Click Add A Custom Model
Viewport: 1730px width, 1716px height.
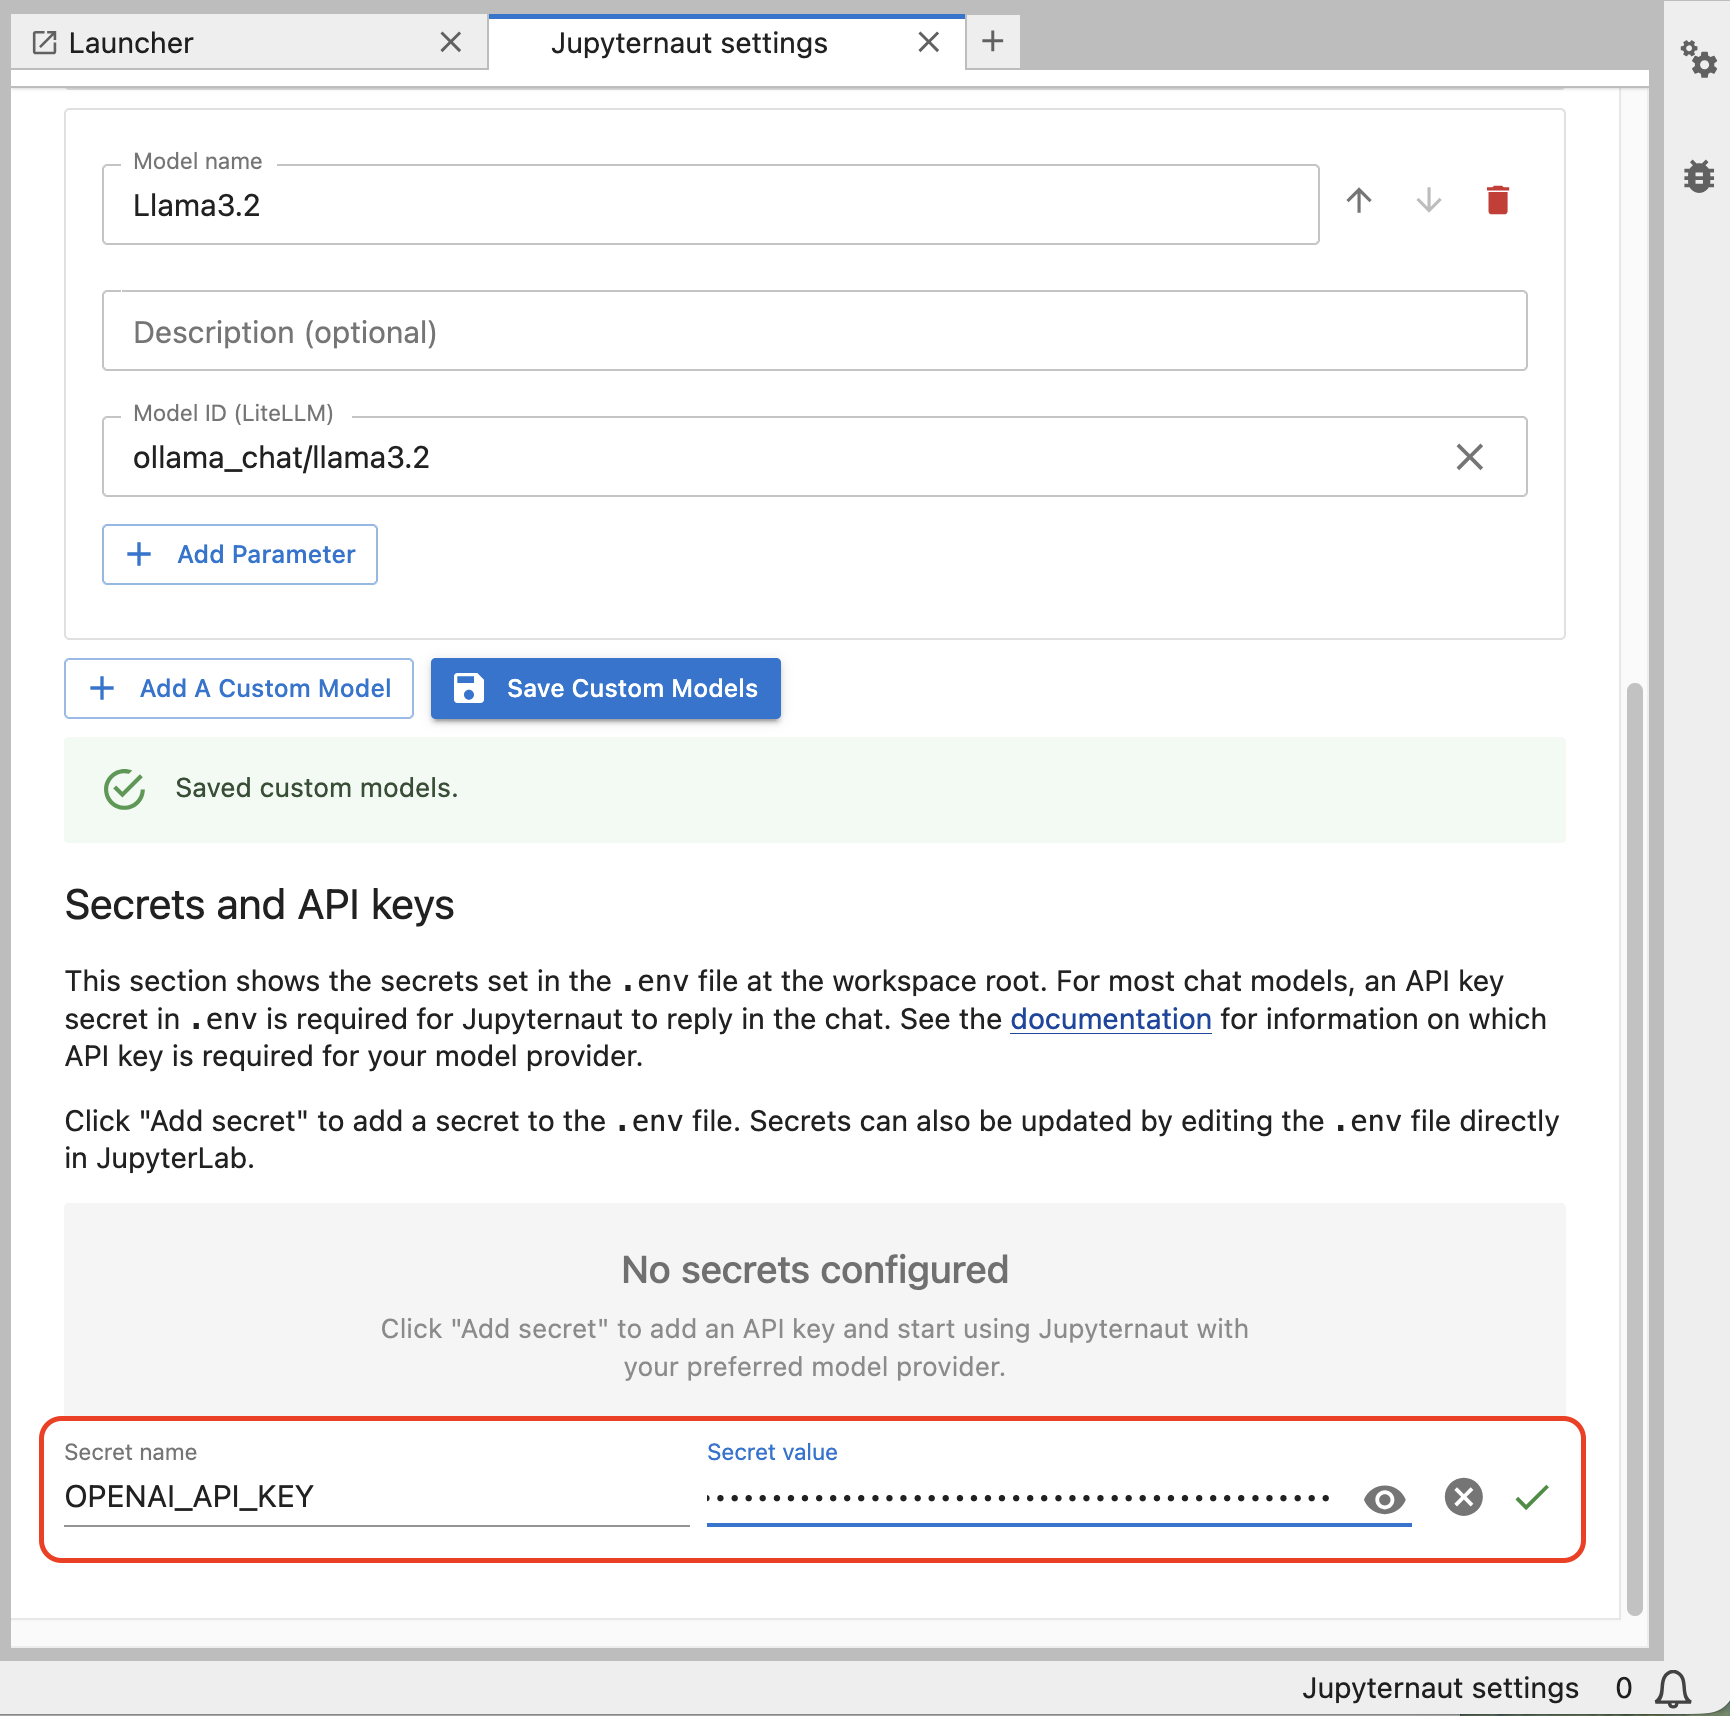[239, 688]
